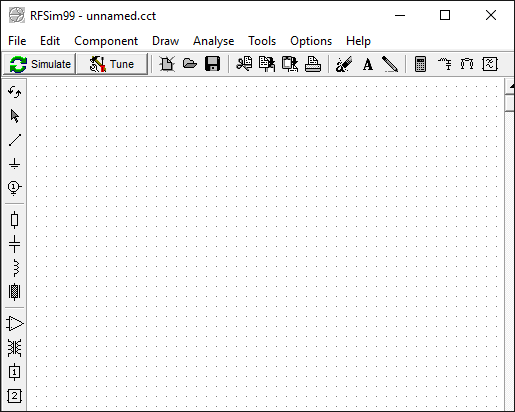Viewport: 515px width, 412px height.
Task: Open the Analyse menu
Action: pos(214,41)
